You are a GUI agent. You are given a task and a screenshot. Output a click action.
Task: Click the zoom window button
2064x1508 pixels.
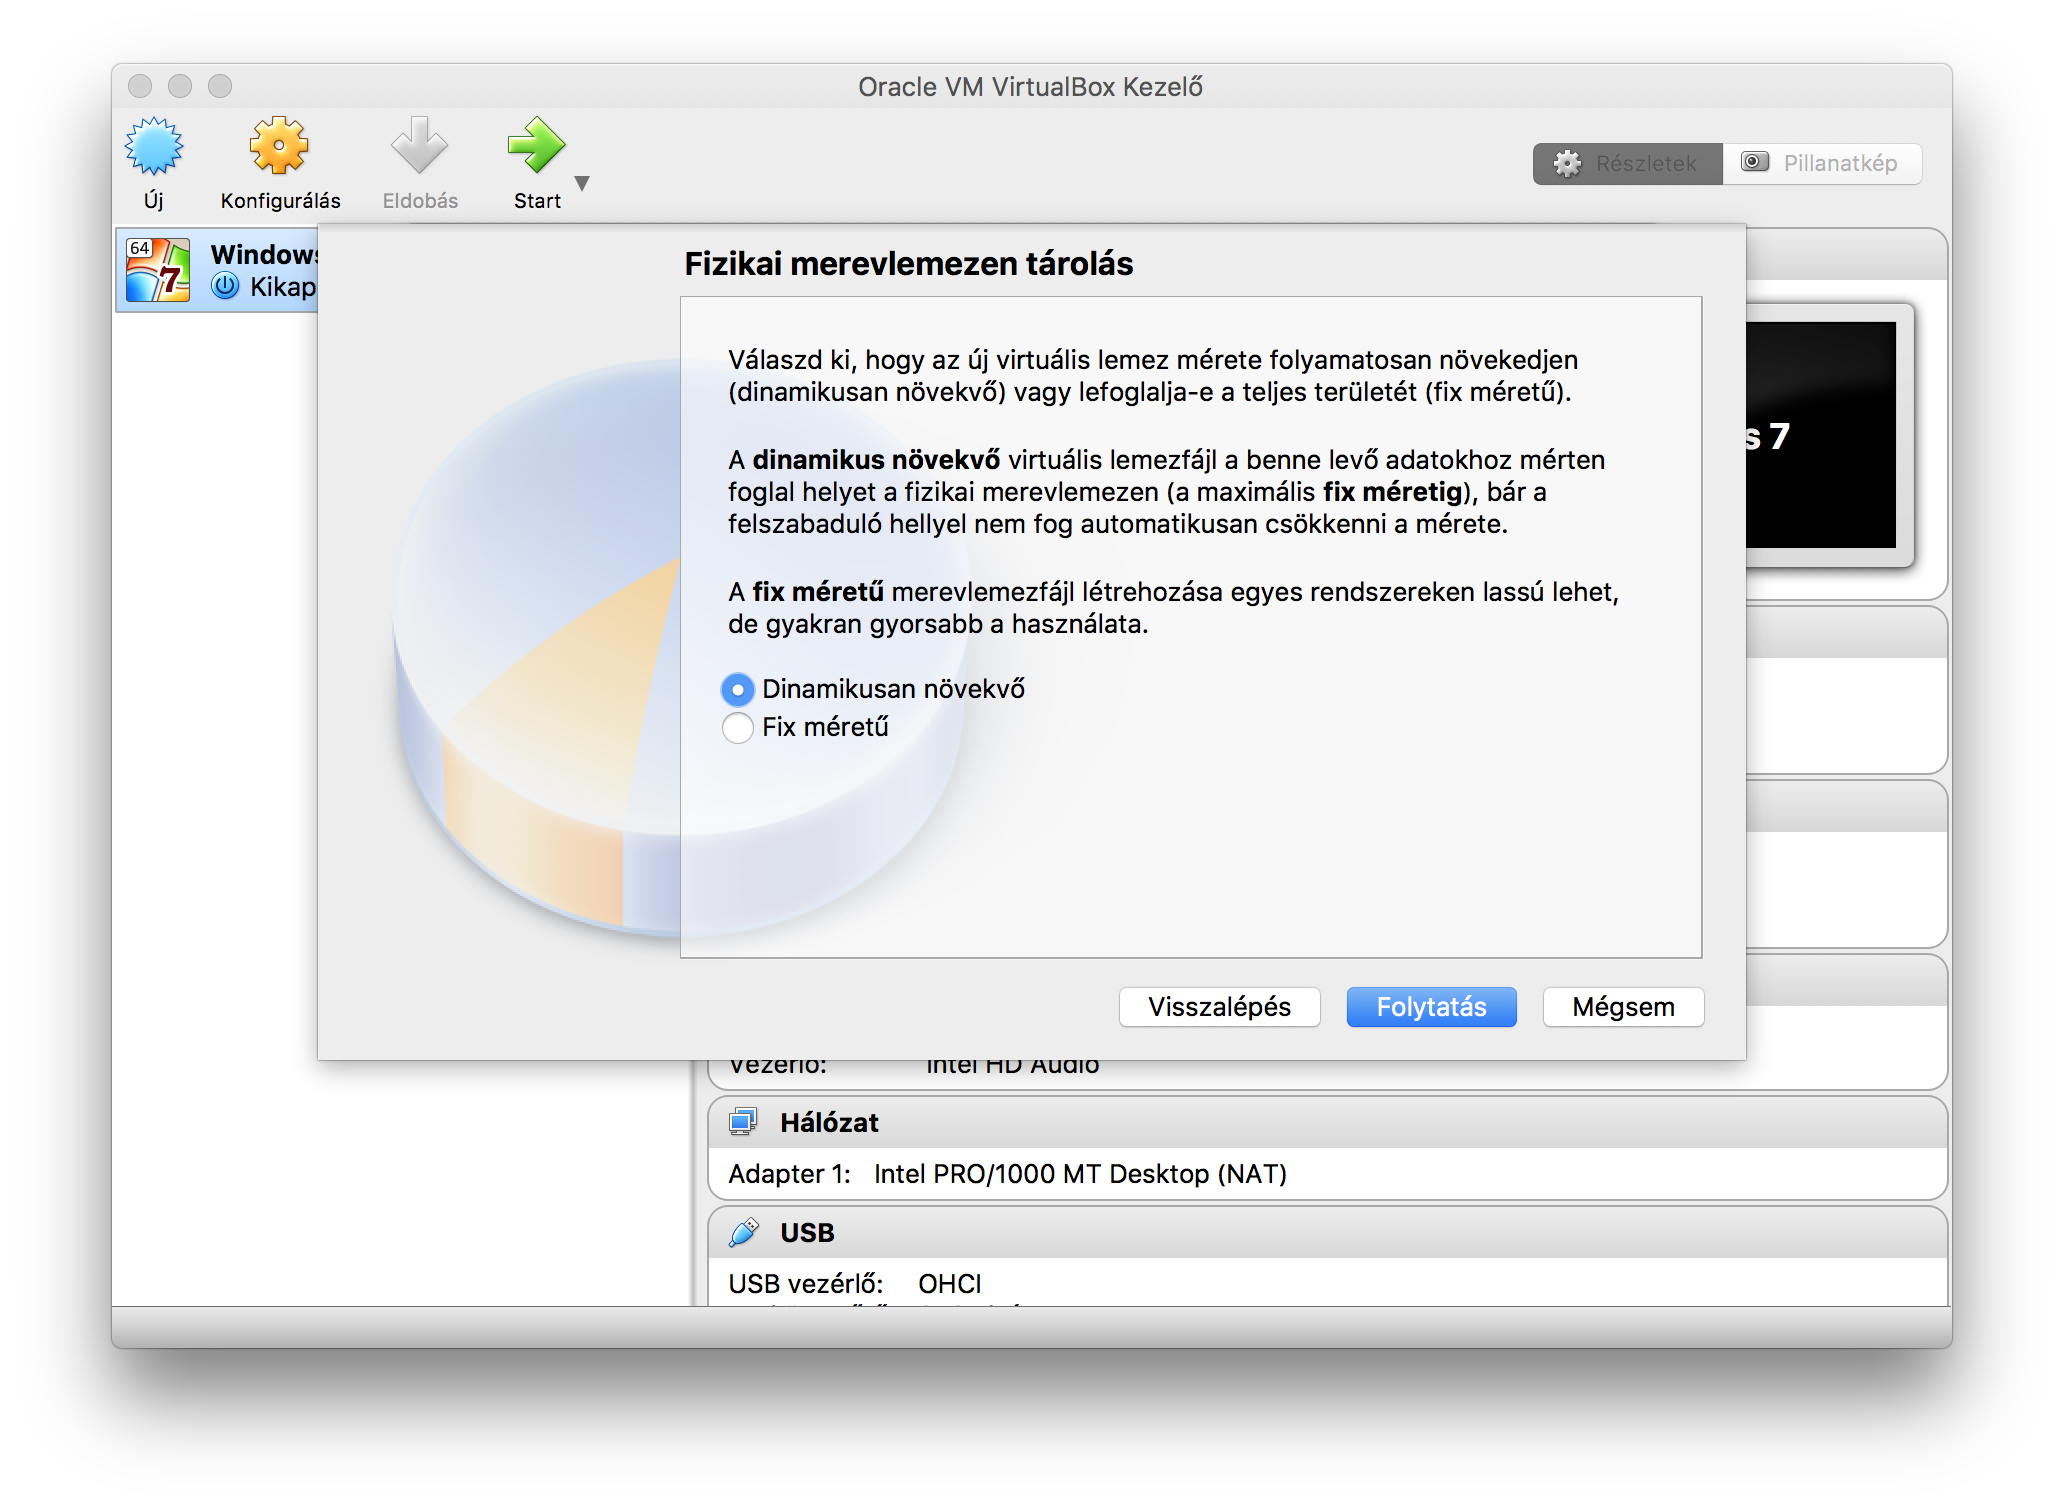220,86
